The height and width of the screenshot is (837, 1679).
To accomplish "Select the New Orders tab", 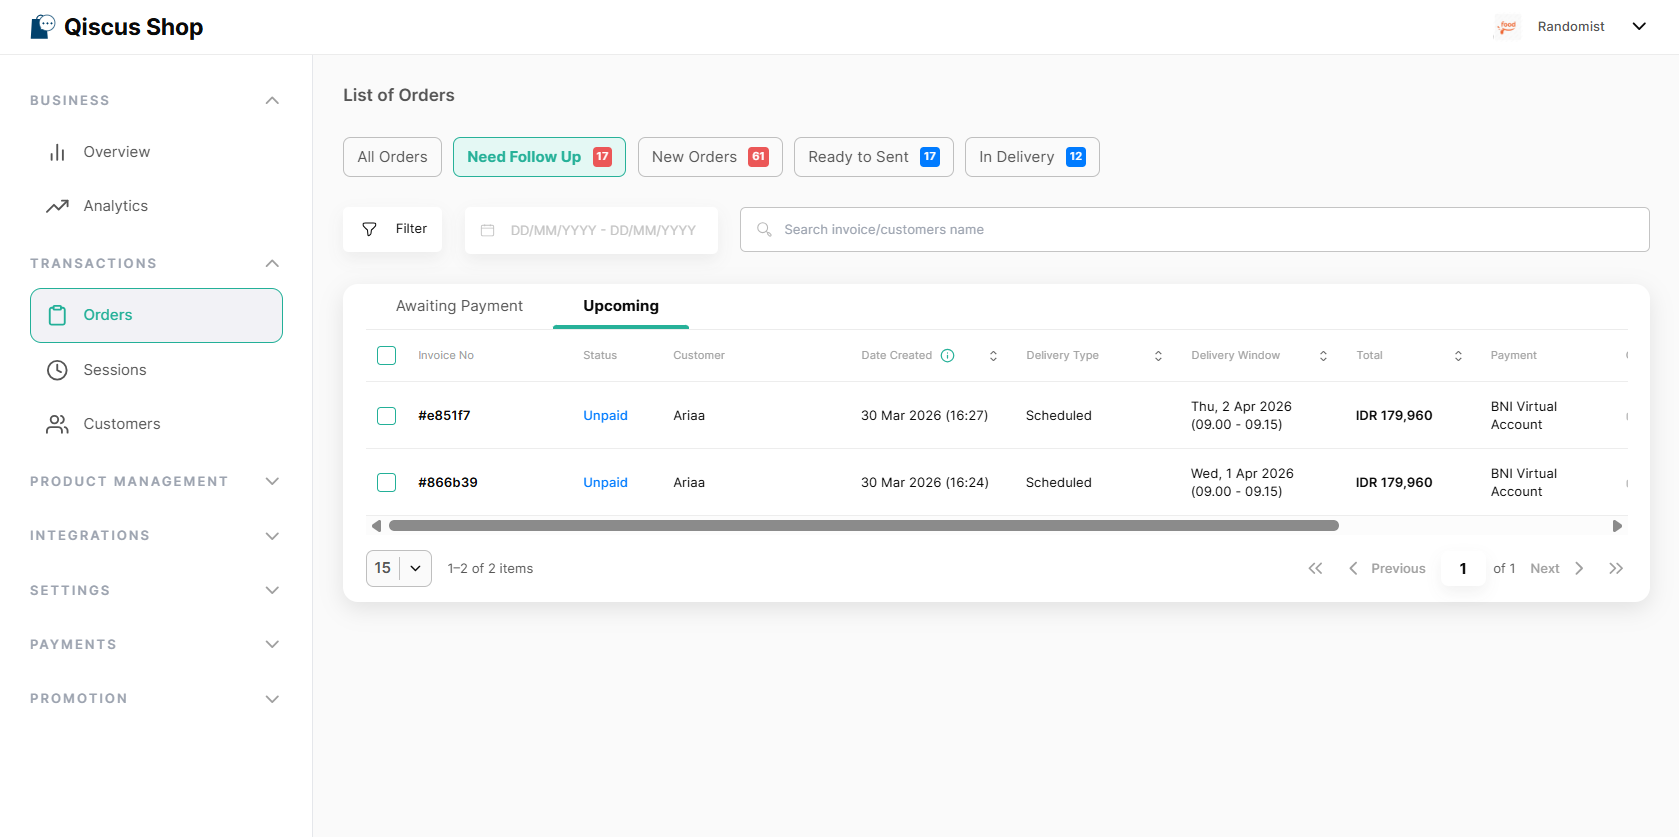I will (x=709, y=157).
